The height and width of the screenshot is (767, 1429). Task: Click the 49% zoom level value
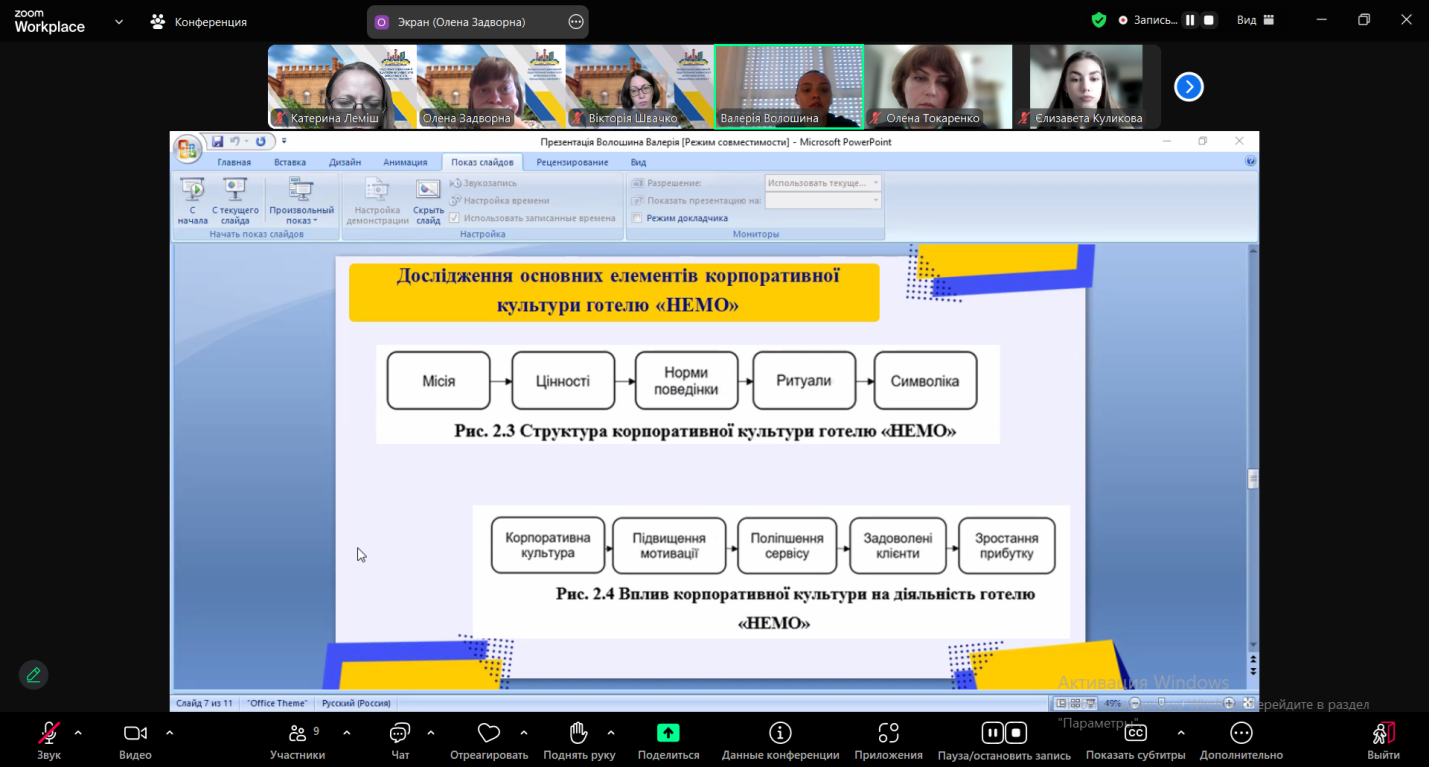pos(1112,703)
